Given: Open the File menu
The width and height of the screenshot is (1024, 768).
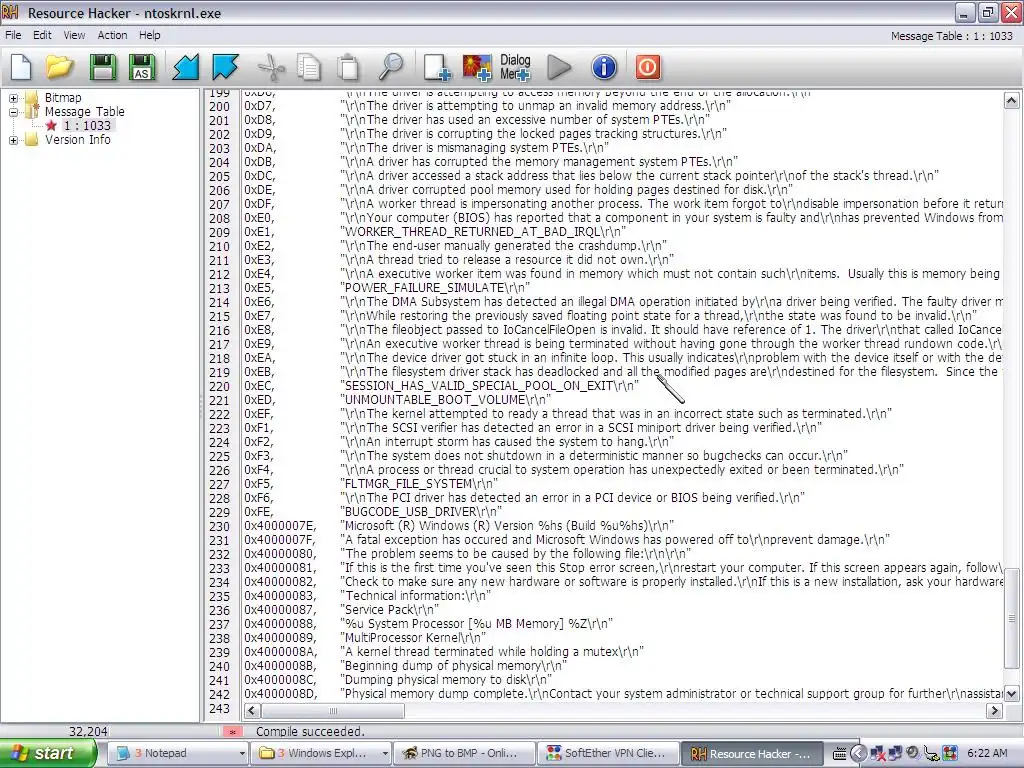Looking at the screenshot, I should 13,35.
